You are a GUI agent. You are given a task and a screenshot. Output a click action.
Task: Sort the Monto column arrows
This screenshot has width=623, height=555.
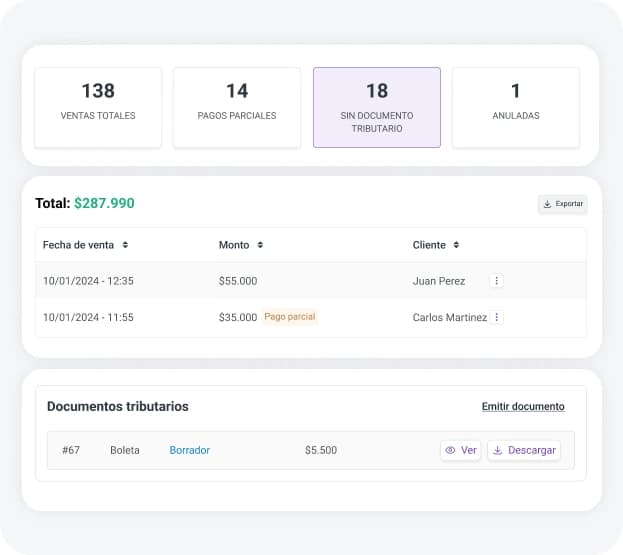coord(260,245)
